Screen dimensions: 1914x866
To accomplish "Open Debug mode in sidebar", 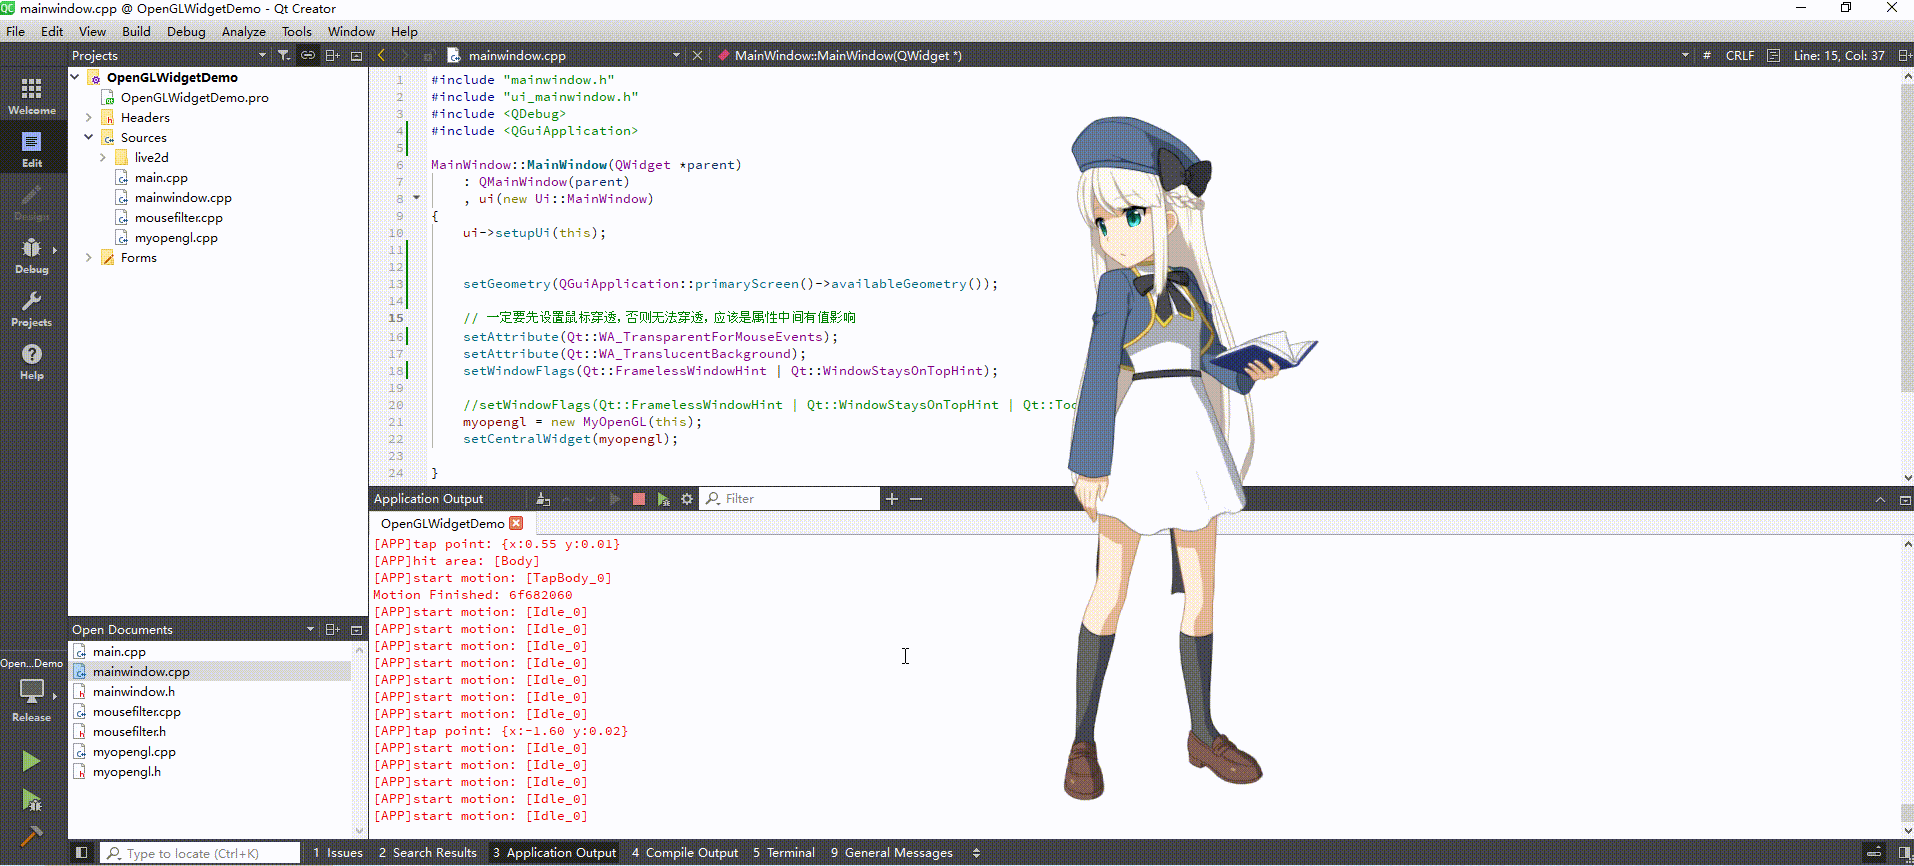I will tap(32, 255).
